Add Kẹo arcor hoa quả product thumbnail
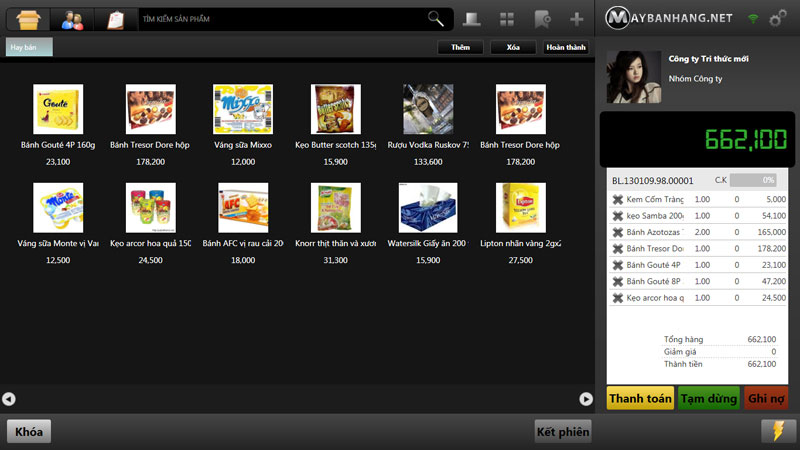This screenshot has width=800, height=450. click(151, 208)
